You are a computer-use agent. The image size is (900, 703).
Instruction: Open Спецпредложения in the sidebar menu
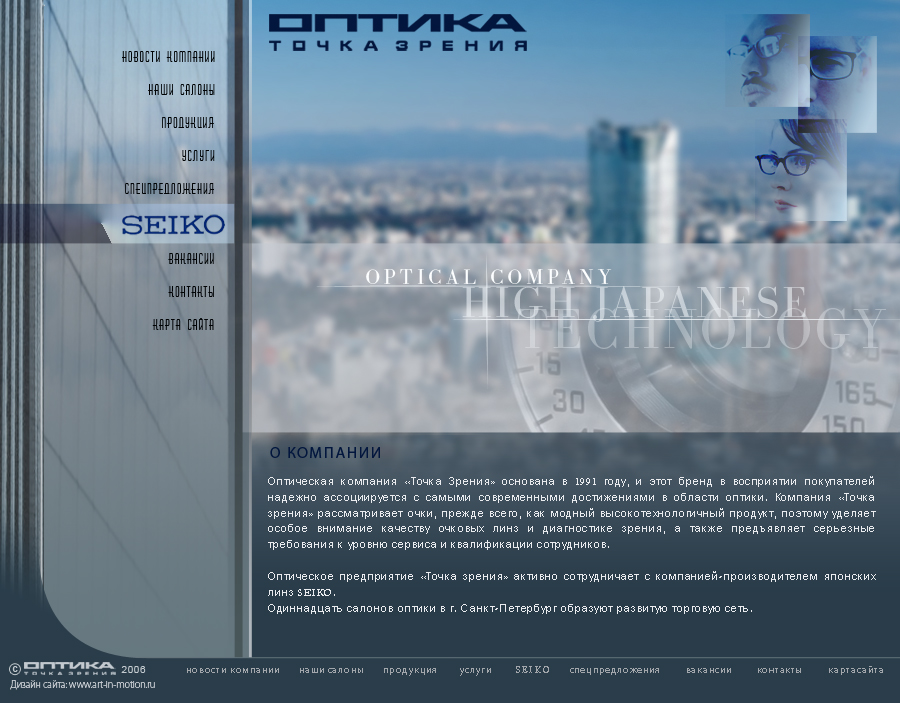pyautogui.click(x=169, y=189)
